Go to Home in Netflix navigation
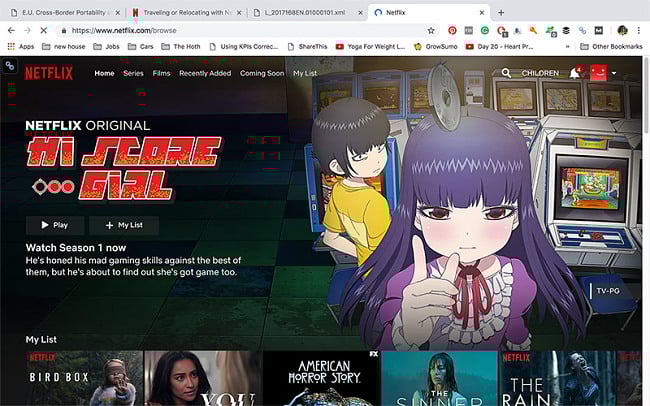The height and width of the screenshot is (406, 650). pyautogui.click(x=104, y=73)
